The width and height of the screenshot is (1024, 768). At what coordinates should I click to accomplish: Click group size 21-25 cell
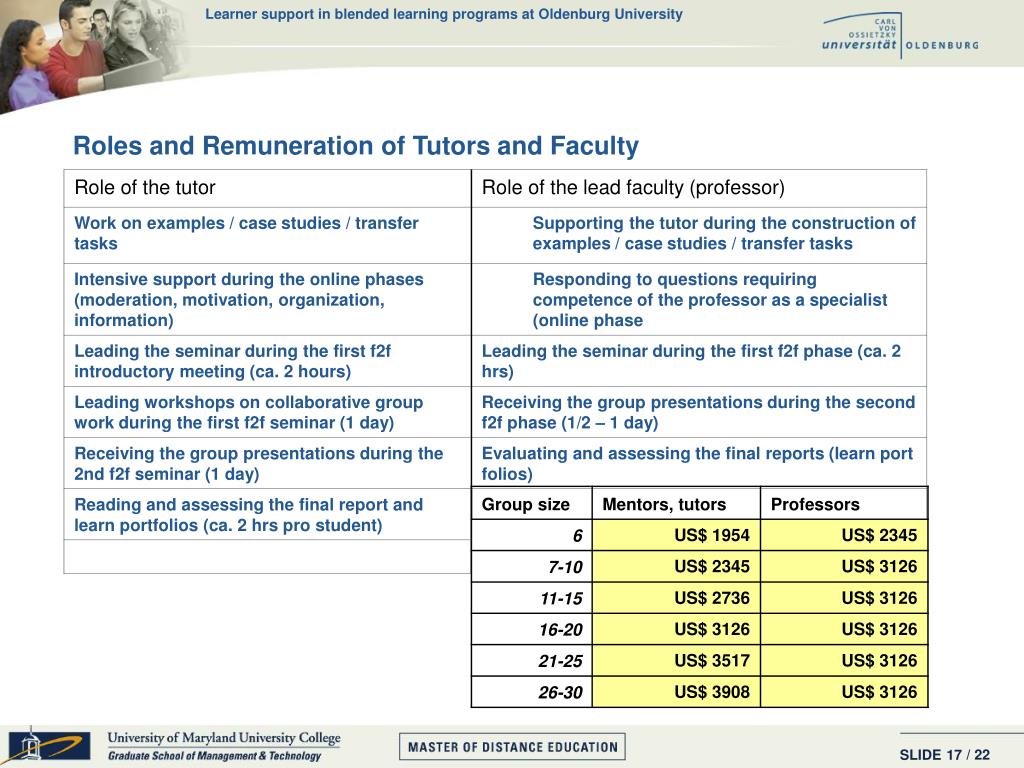click(x=532, y=661)
